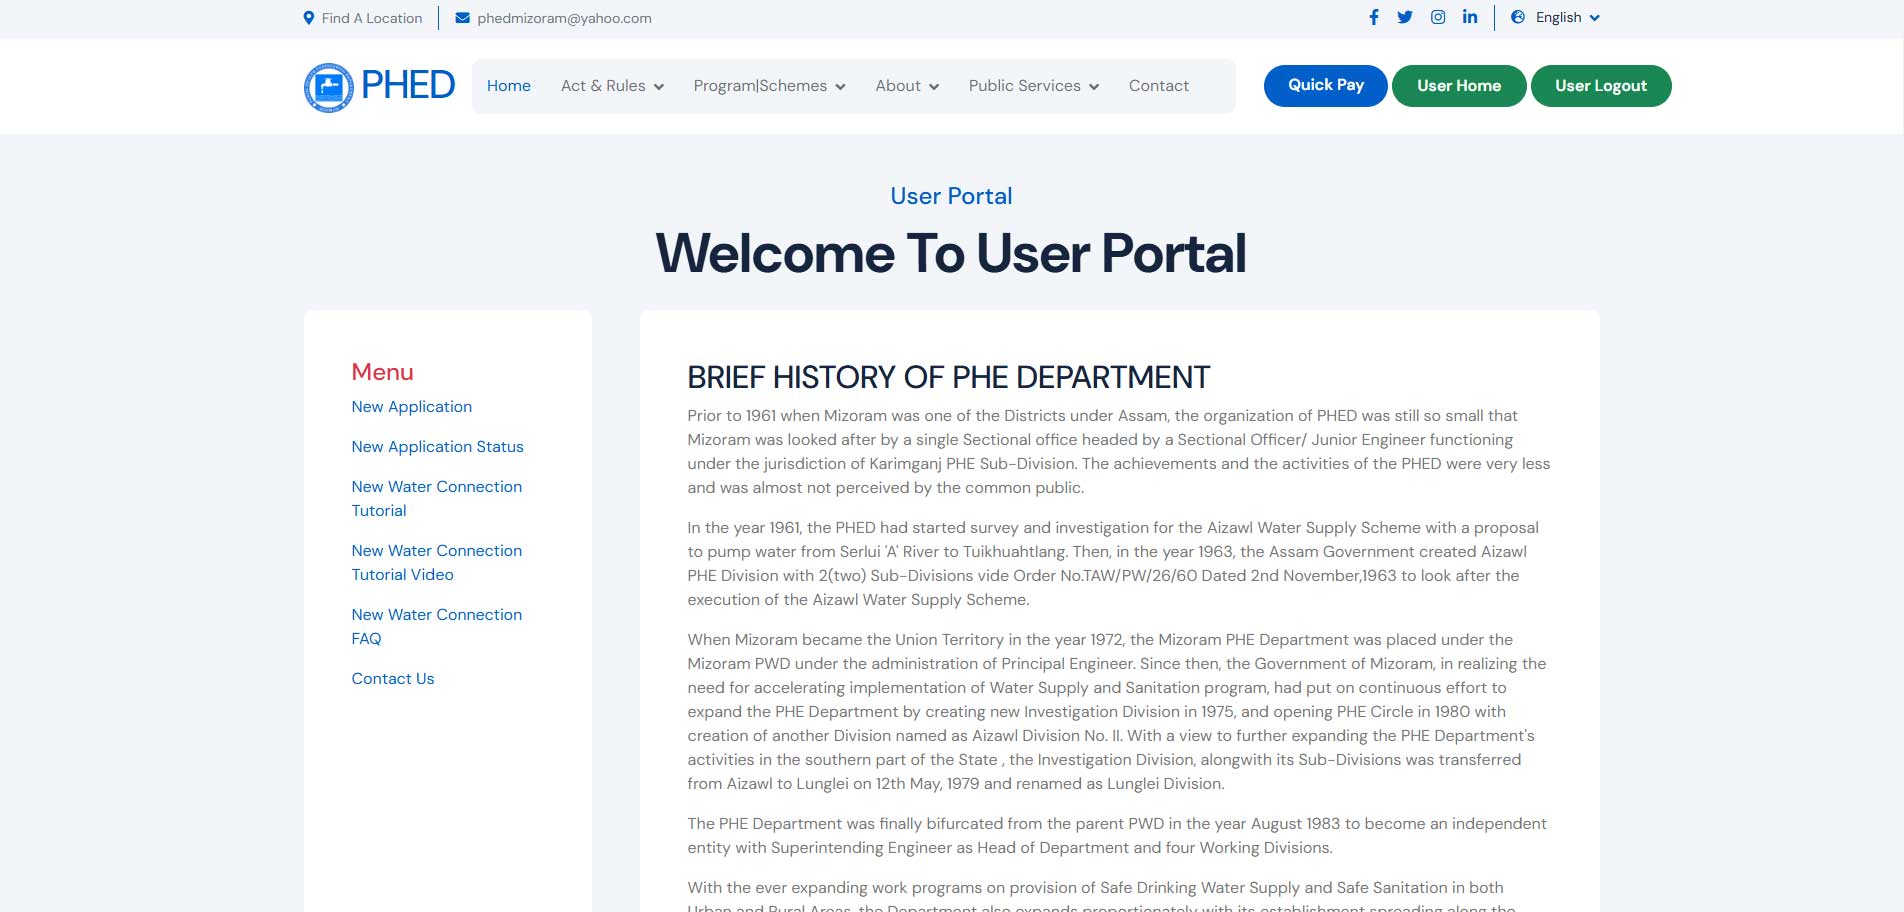Click the envelope email icon
This screenshot has width=1904, height=912.
tap(462, 18)
